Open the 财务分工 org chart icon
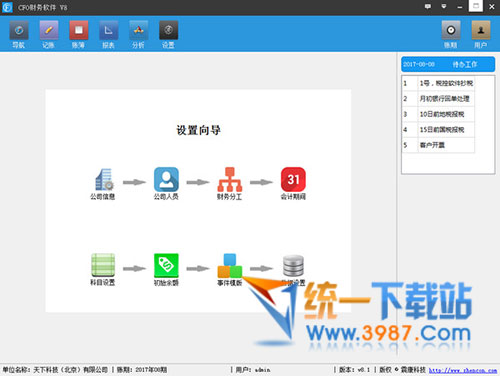This screenshot has height=376, width=500. click(x=230, y=179)
